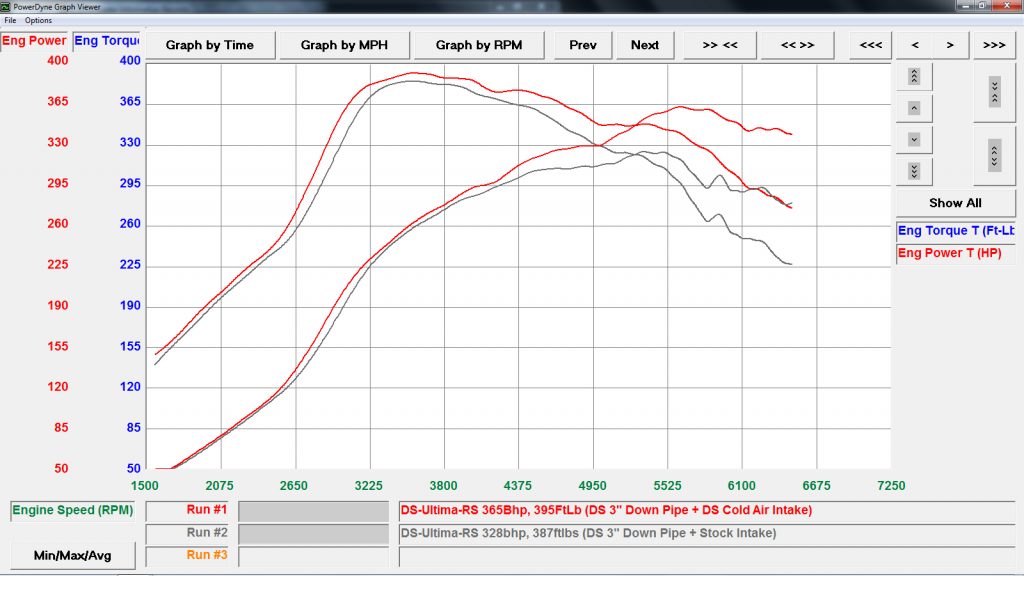Click the Show All button
The image size is (1024, 591).
[955, 203]
